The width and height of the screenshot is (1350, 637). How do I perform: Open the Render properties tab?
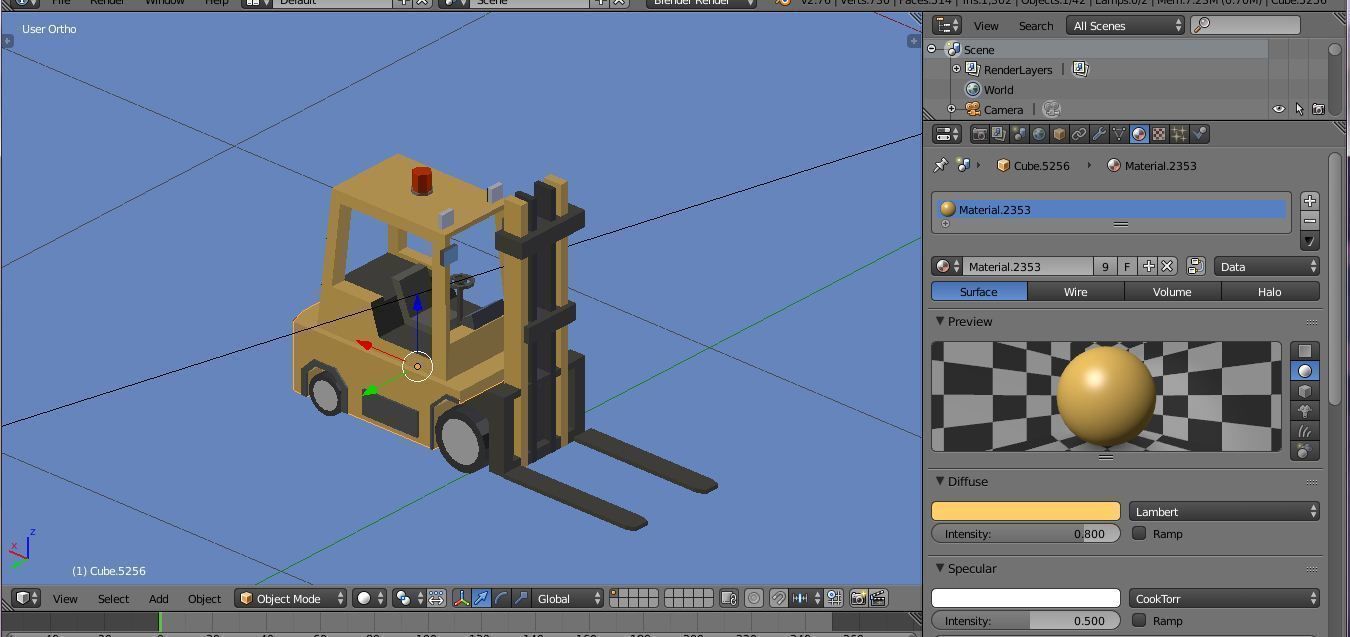980,134
